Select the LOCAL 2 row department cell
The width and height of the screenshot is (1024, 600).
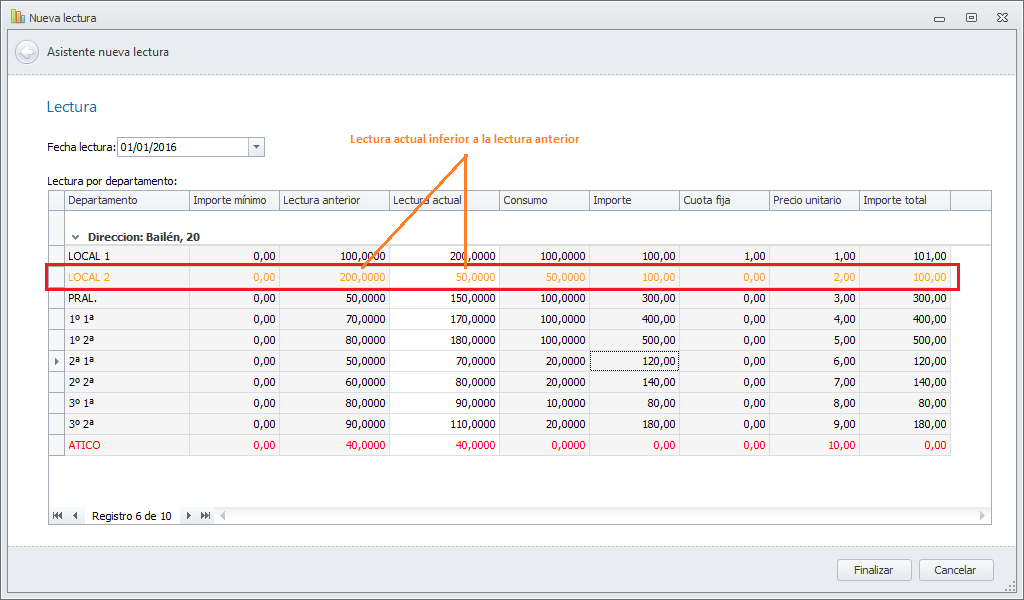pos(127,277)
